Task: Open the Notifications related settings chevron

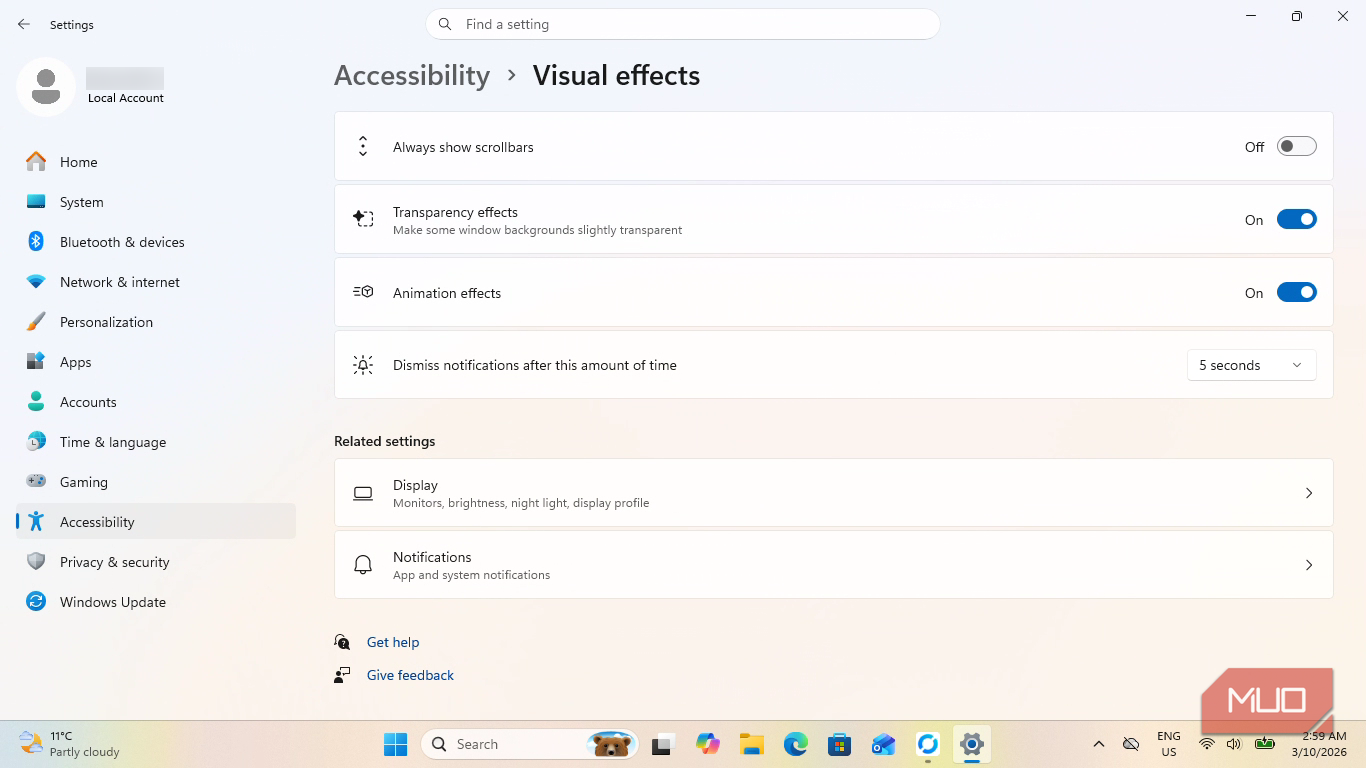Action: click(x=1309, y=565)
